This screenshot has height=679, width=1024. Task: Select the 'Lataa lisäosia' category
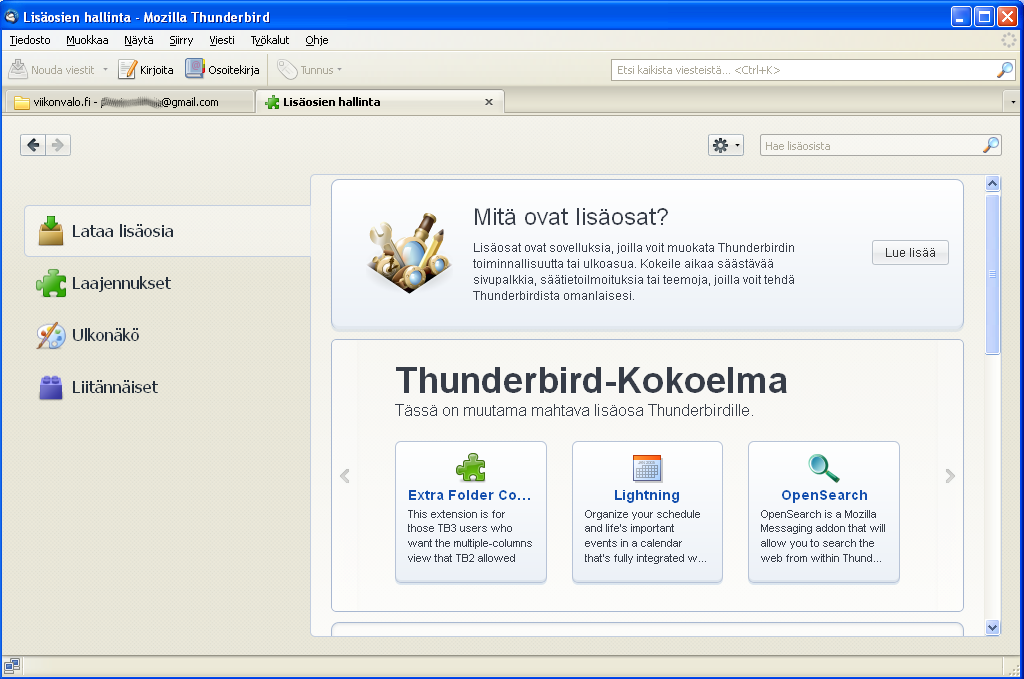(x=167, y=231)
